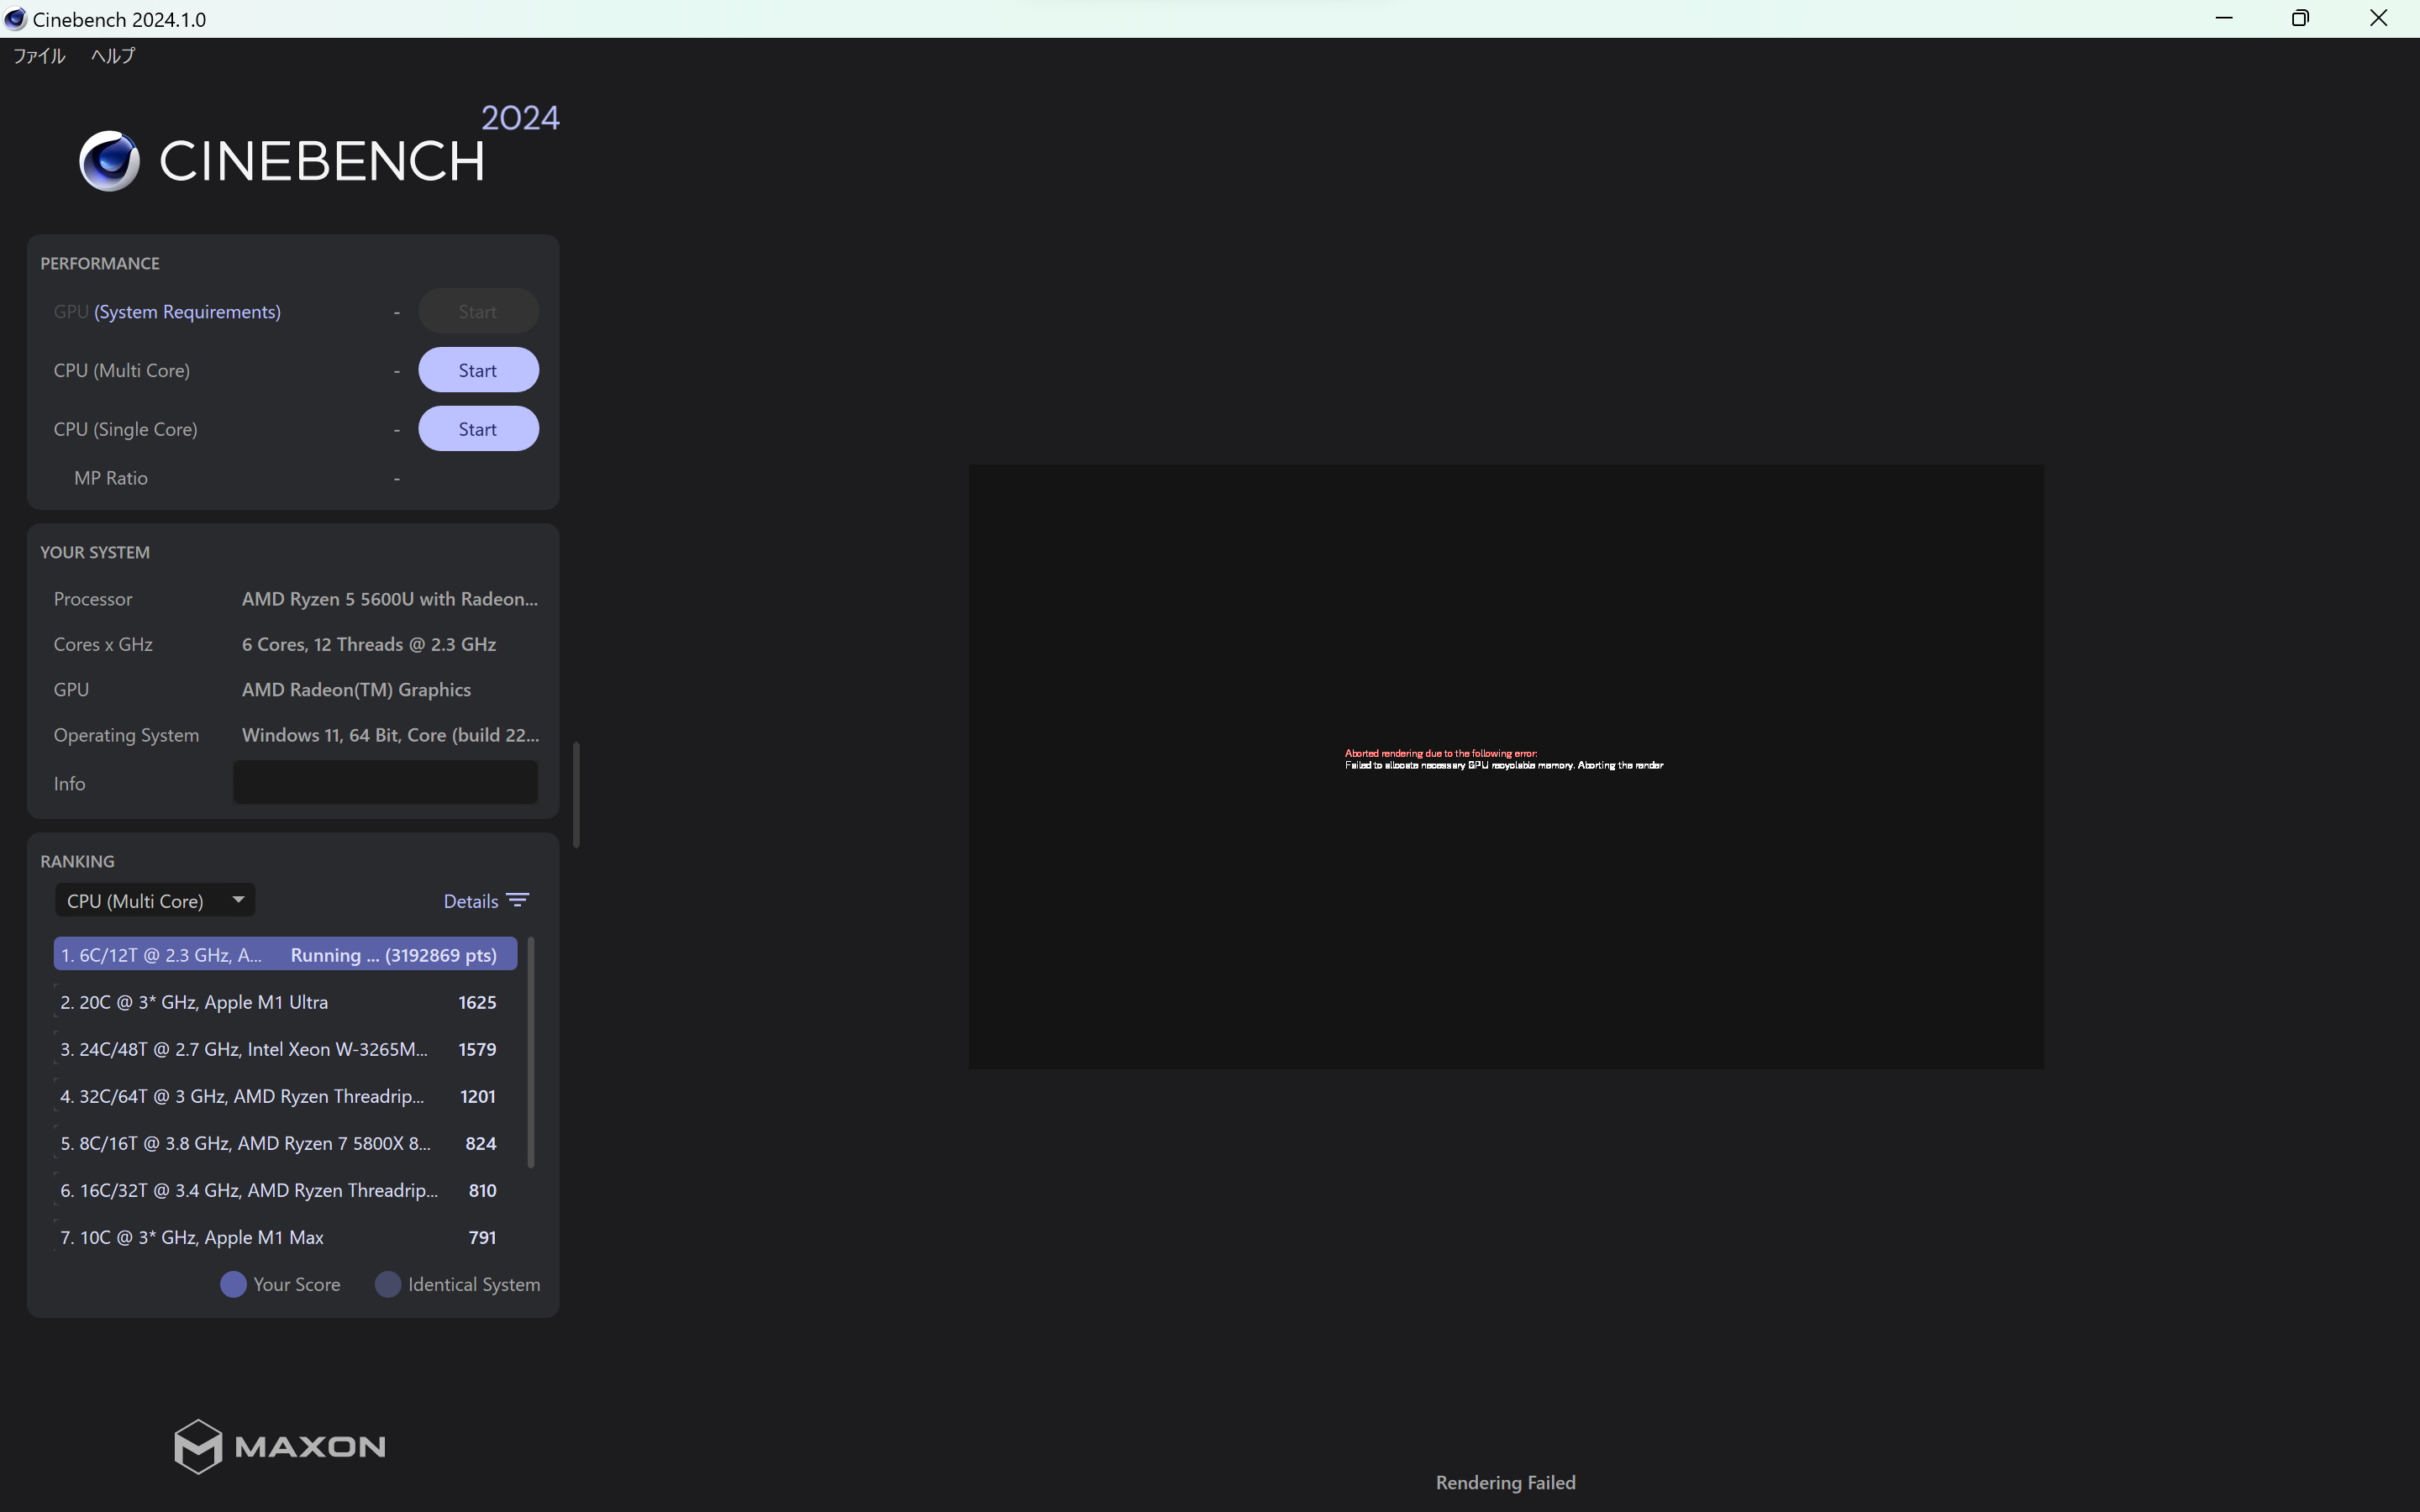Minimize the Cinebench window
This screenshot has width=2420, height=1512.
2224,18
